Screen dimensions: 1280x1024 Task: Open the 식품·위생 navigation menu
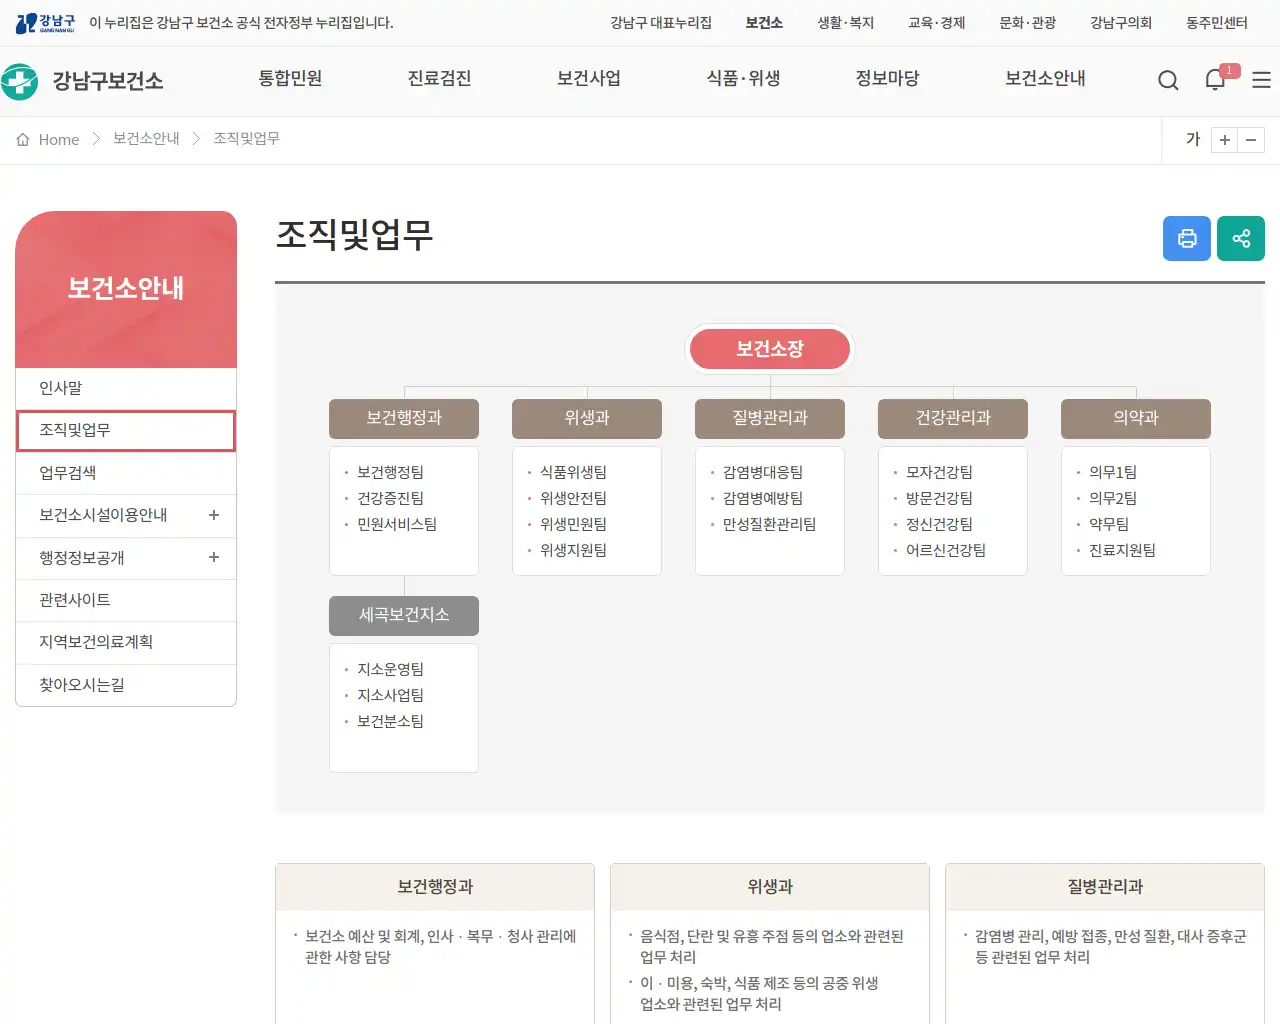tap(743, 80)
